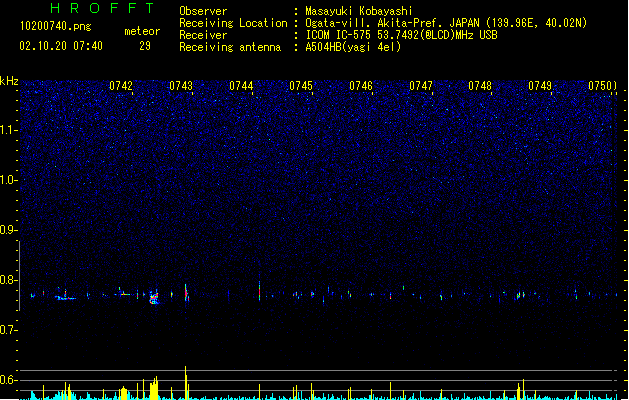Click the 0.9 kHz axis label
629x400 pixels.
[8, 230]
